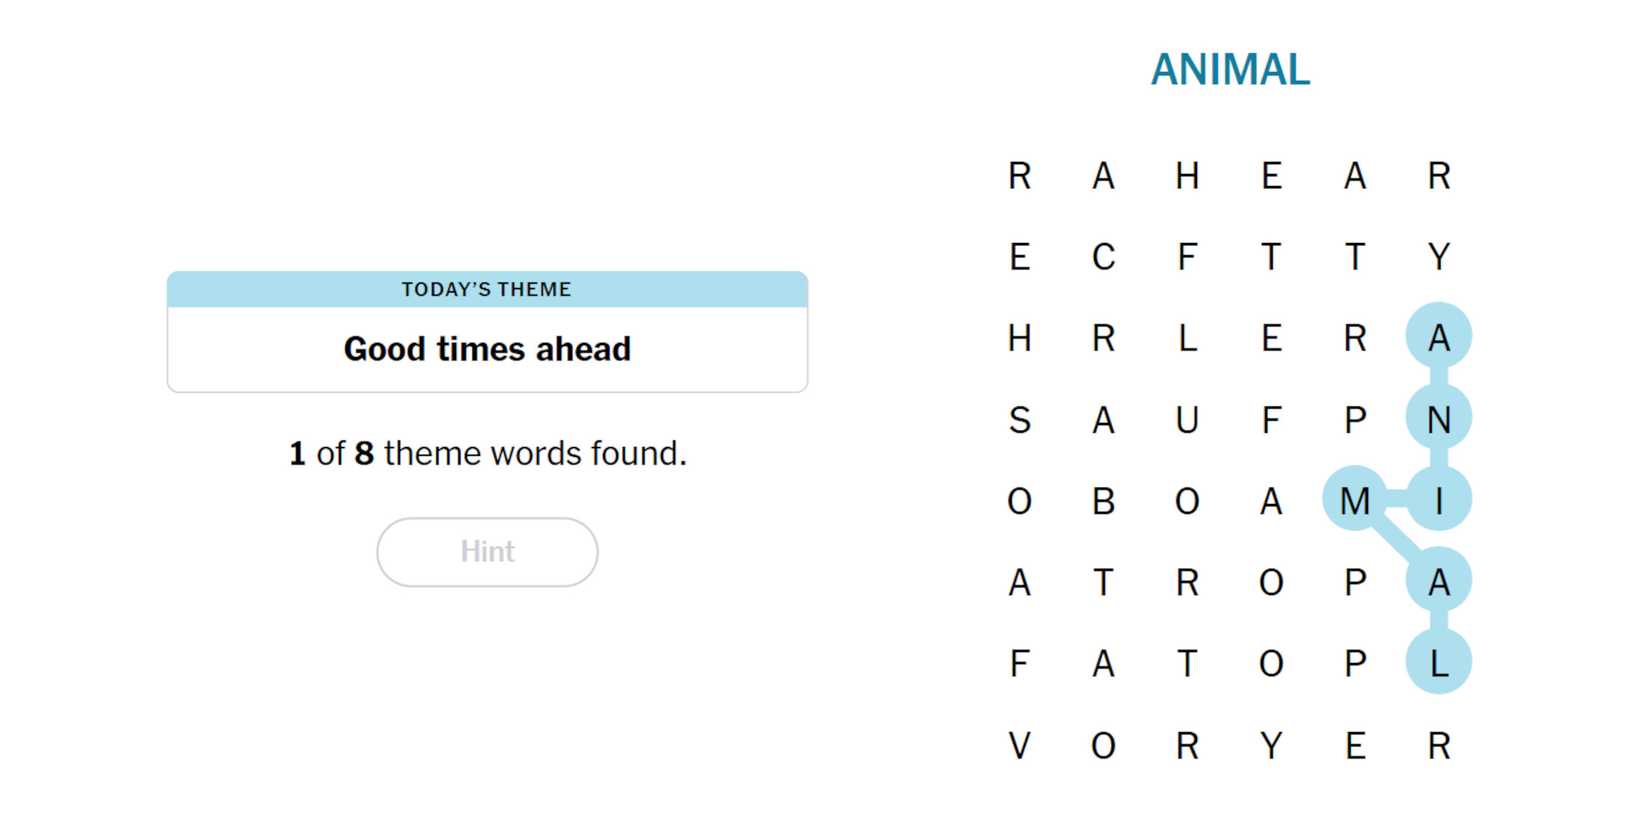
Task: Select the letter V in the grid
Action: click(x=1019, y=746)
